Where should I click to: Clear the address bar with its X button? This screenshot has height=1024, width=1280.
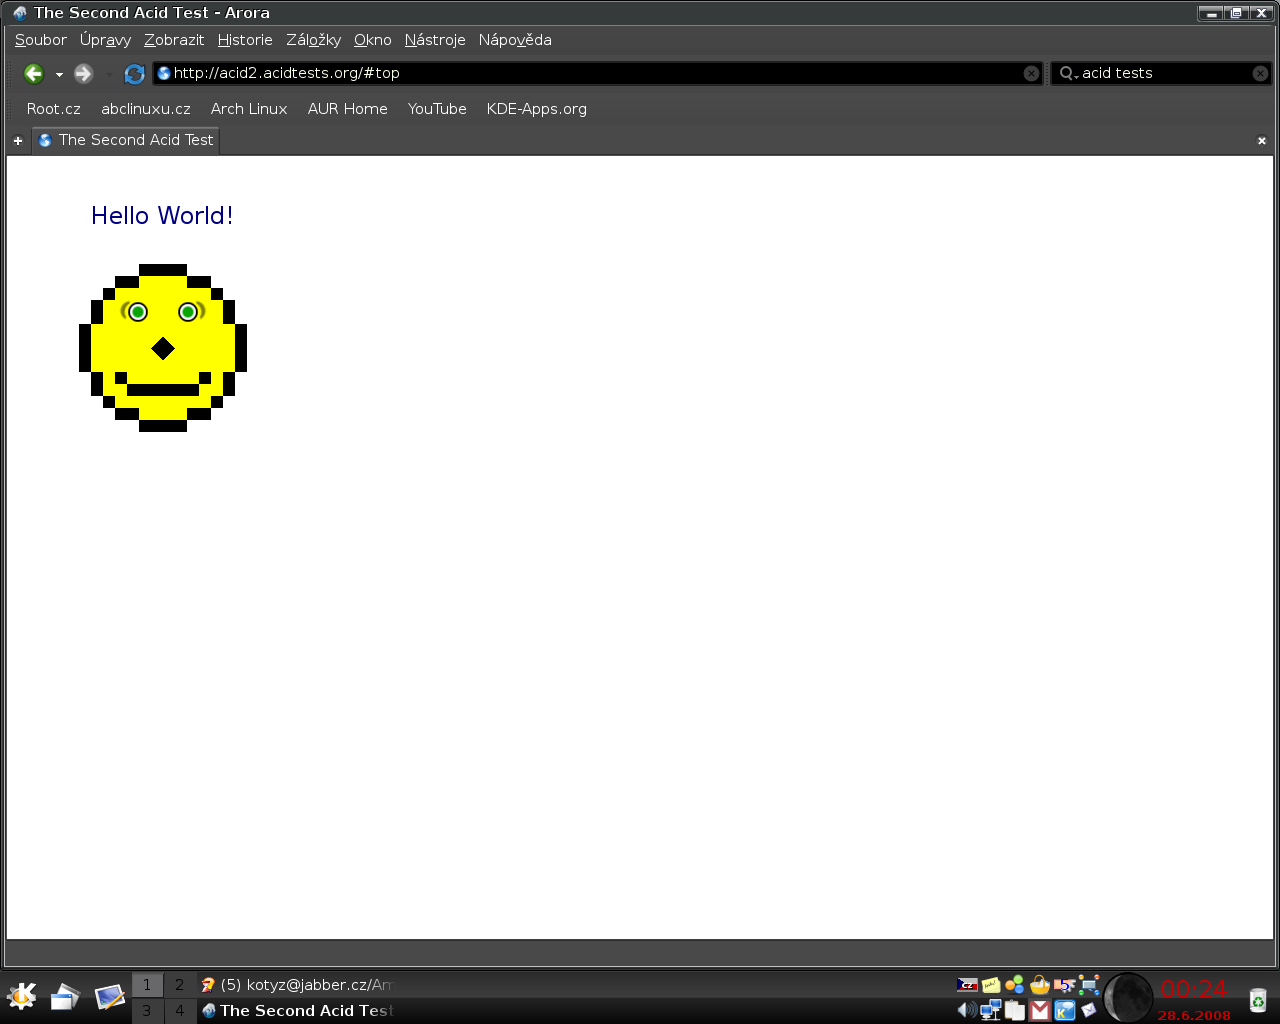(1031, 73)
